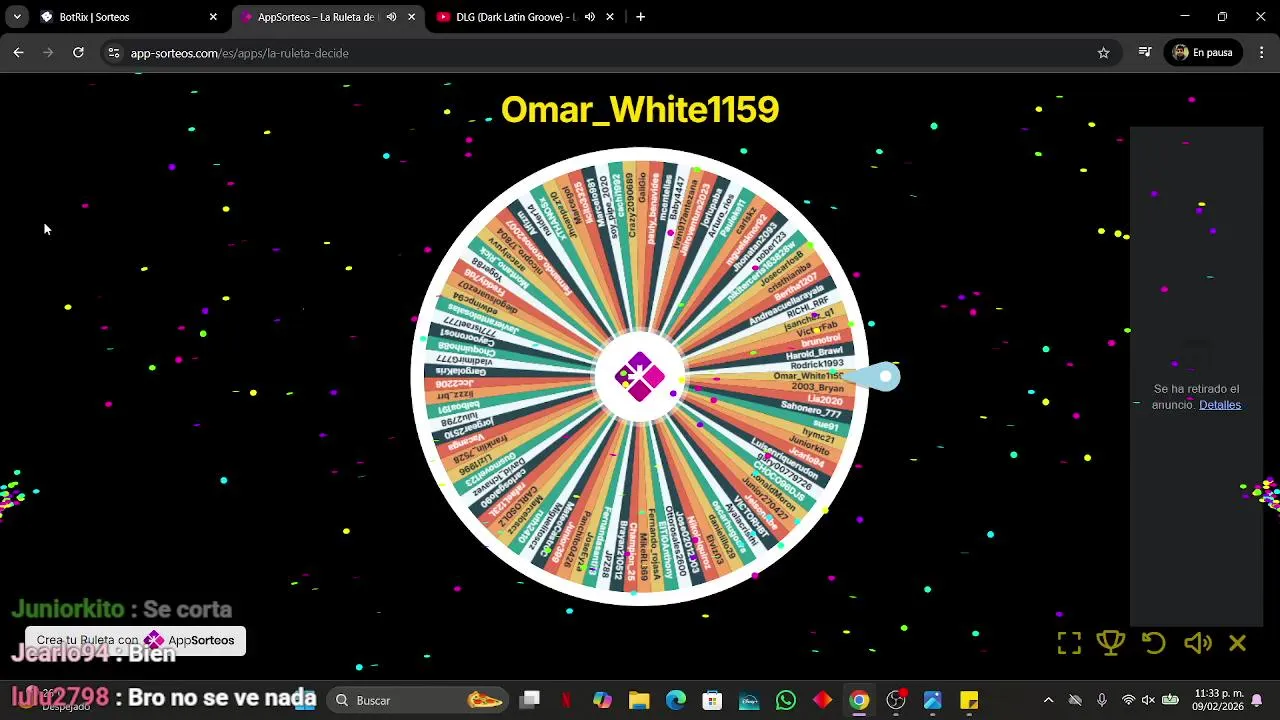Open the Google Chrome taskbar icon
This screenshot has width=1280, height=720.
click(x=859, y=700)
